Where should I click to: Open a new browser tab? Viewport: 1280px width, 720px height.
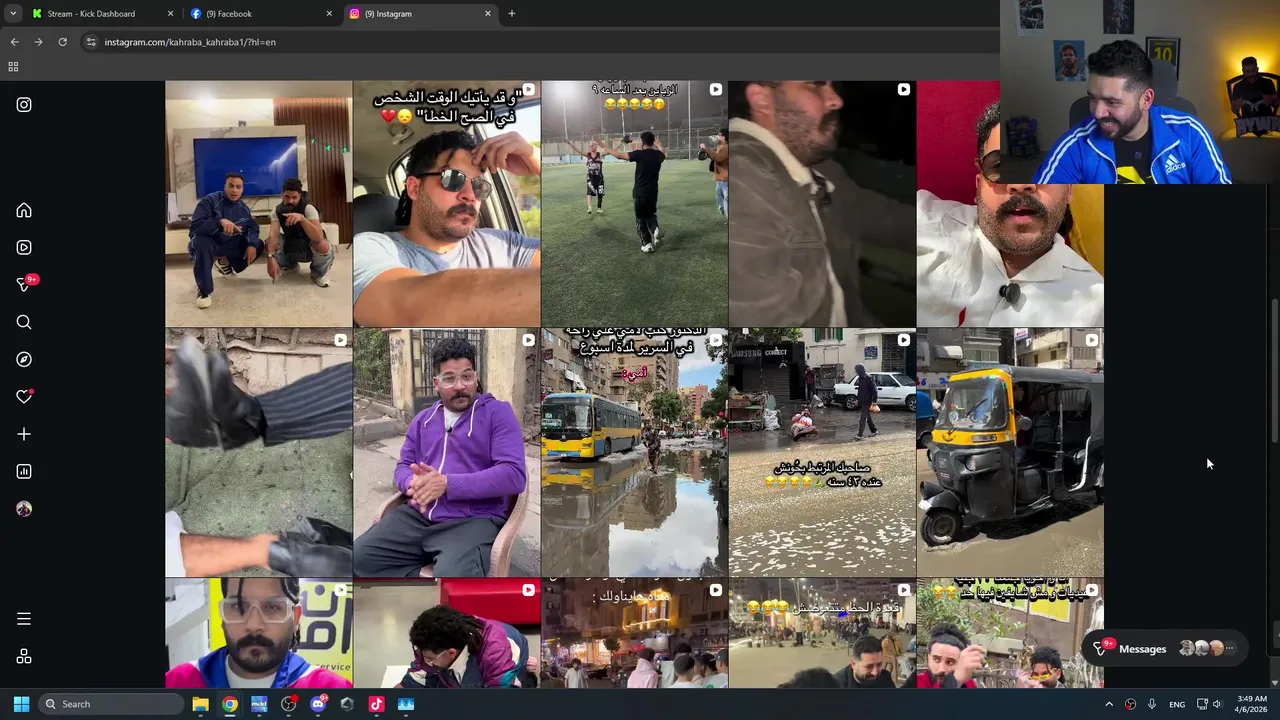(x=511, y=14)
